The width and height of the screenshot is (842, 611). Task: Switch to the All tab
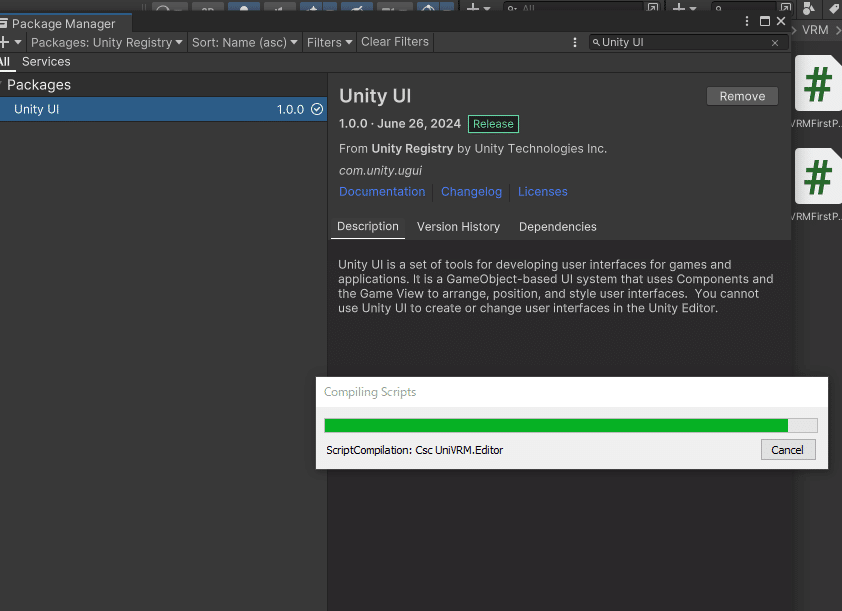click(5, 62)
